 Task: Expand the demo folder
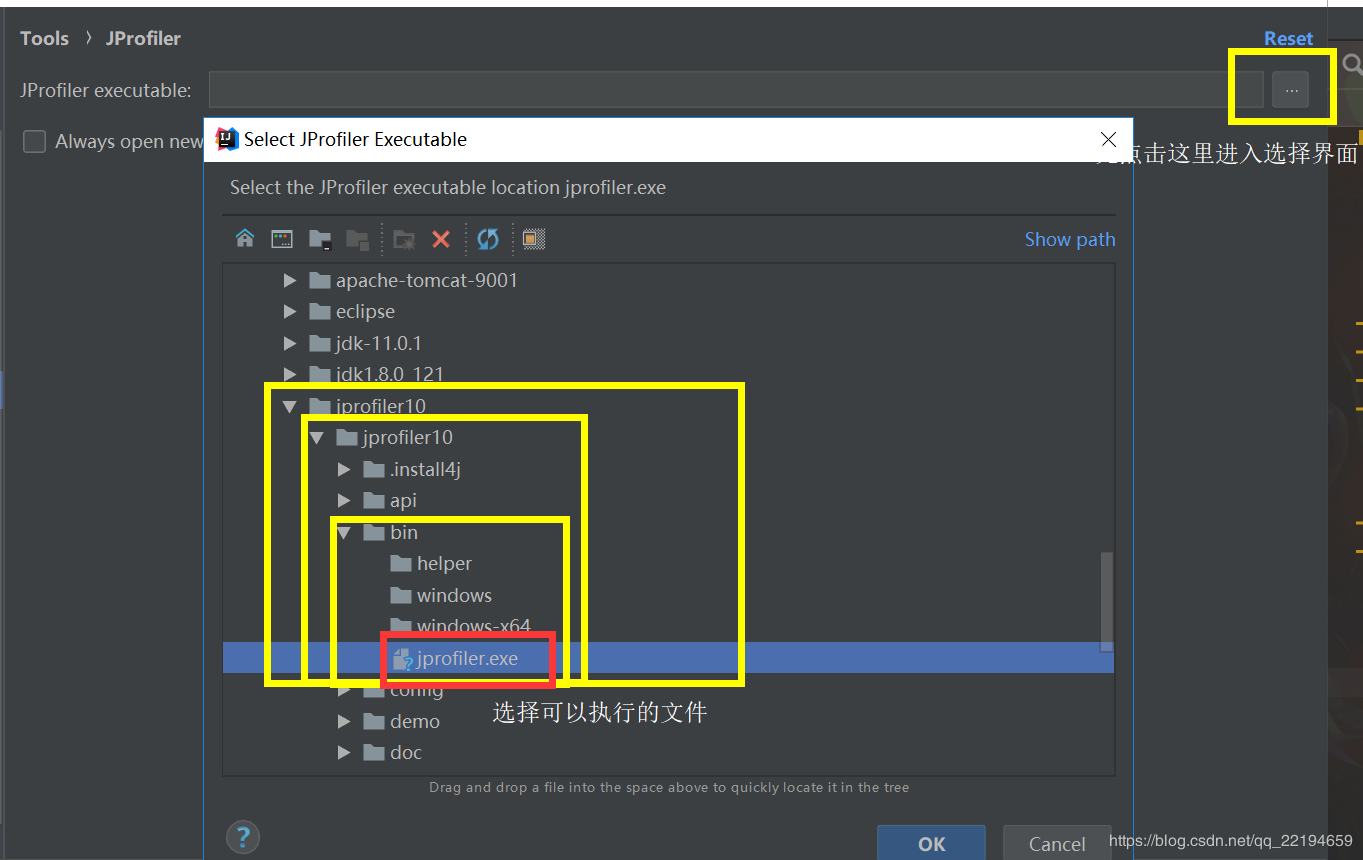tap(344, 722)
